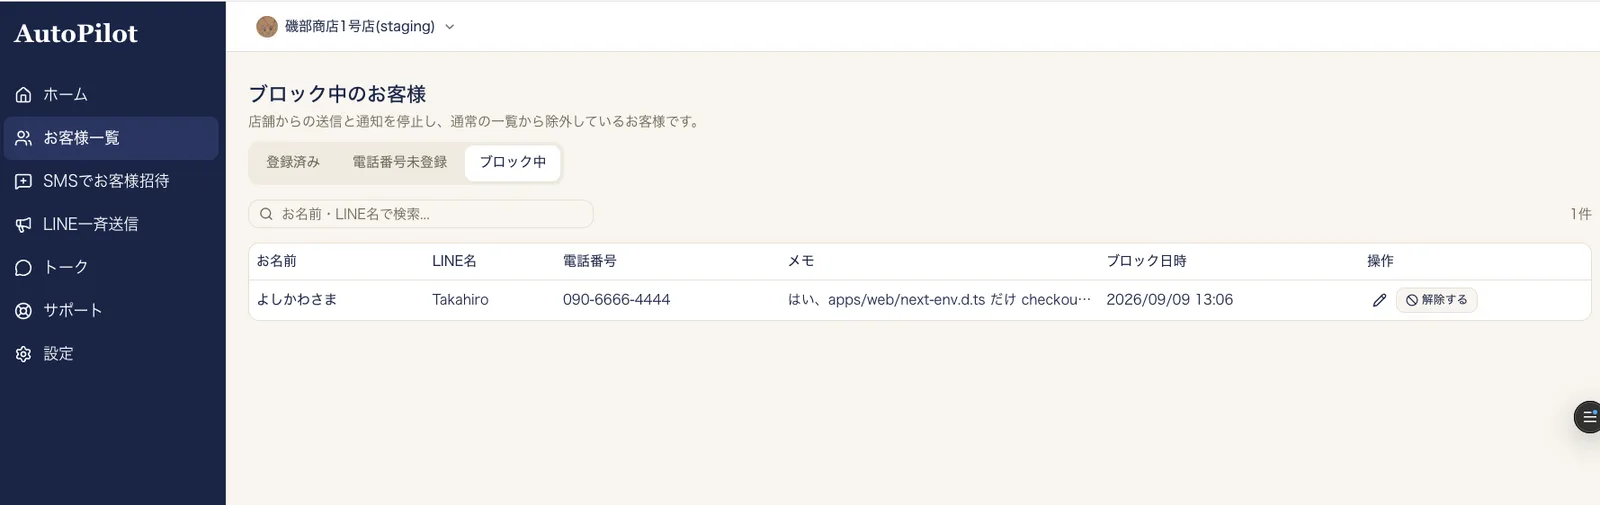
Task: Switch to 電話番号未登録 tab
Action: 399,162
